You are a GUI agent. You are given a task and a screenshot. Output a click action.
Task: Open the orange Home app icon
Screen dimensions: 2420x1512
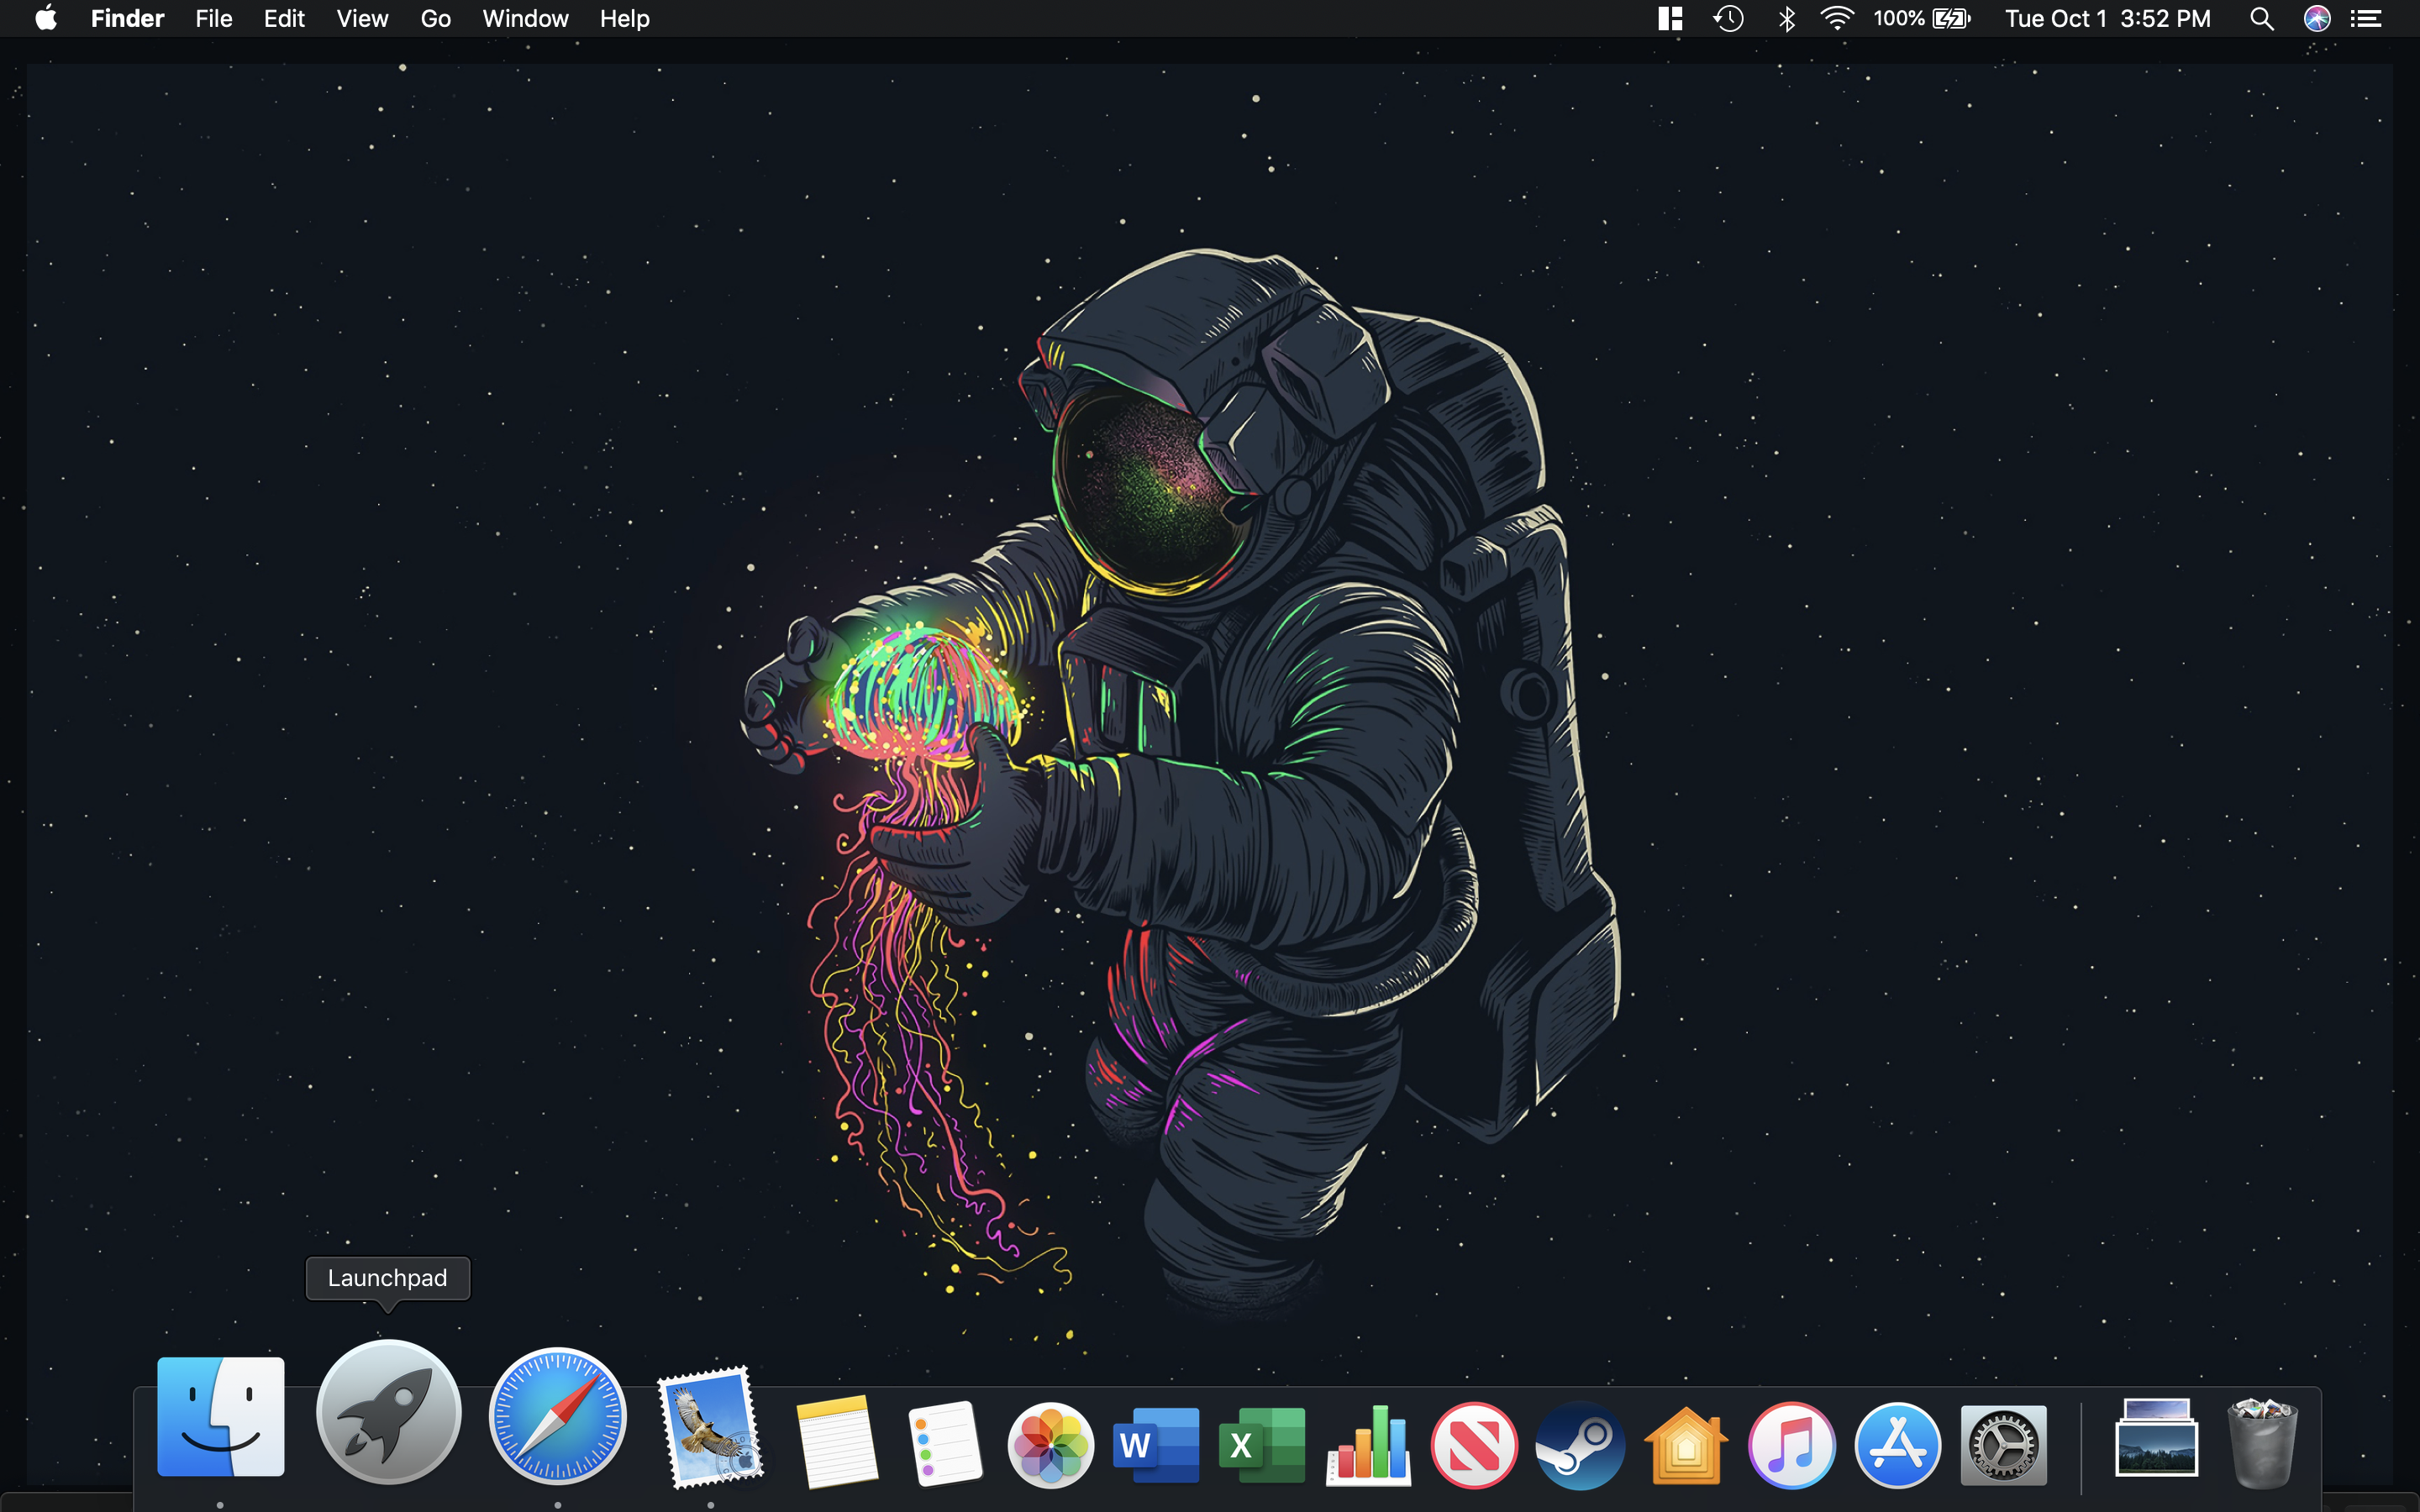(1686, 1445)
